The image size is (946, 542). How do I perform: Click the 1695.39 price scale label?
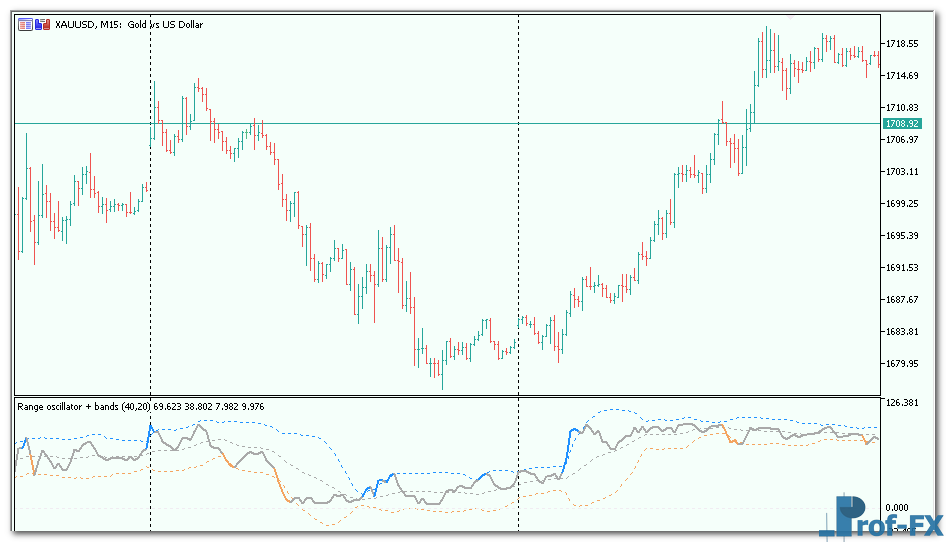(x=902, y=236)
